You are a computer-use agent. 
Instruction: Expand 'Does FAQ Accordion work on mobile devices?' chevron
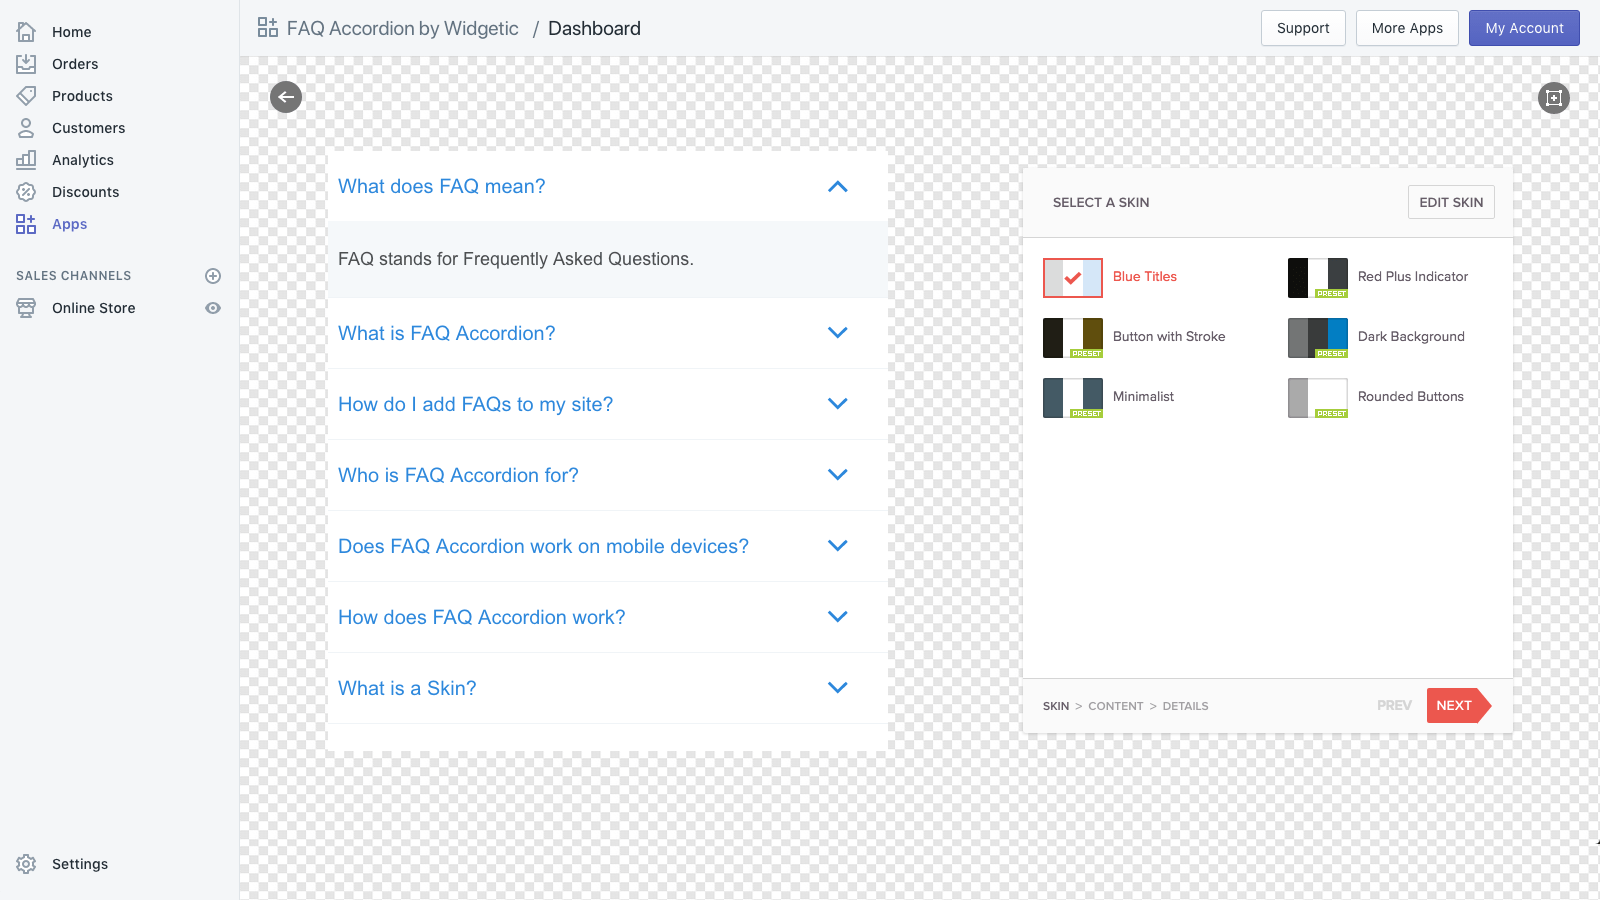coord(838,546)
